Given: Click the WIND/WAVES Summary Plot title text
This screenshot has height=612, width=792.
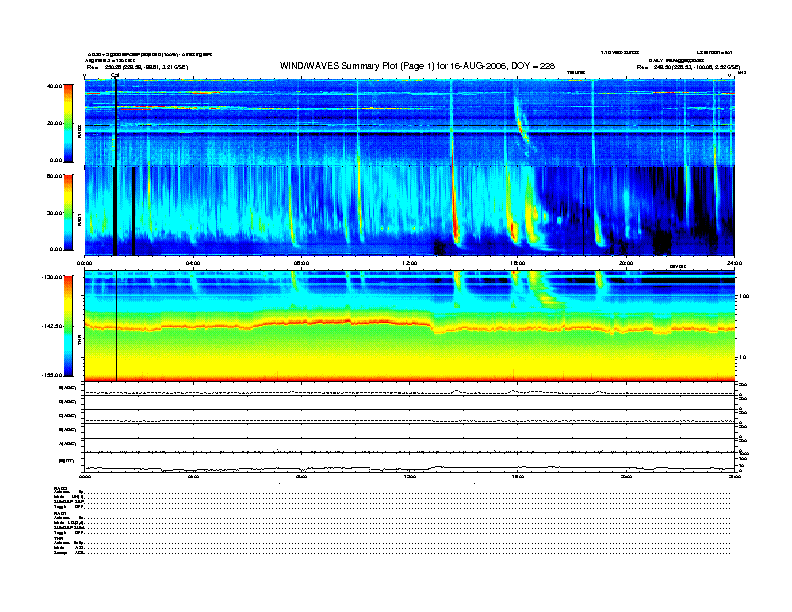Looking at the screenshot, I should pos(417,66).
